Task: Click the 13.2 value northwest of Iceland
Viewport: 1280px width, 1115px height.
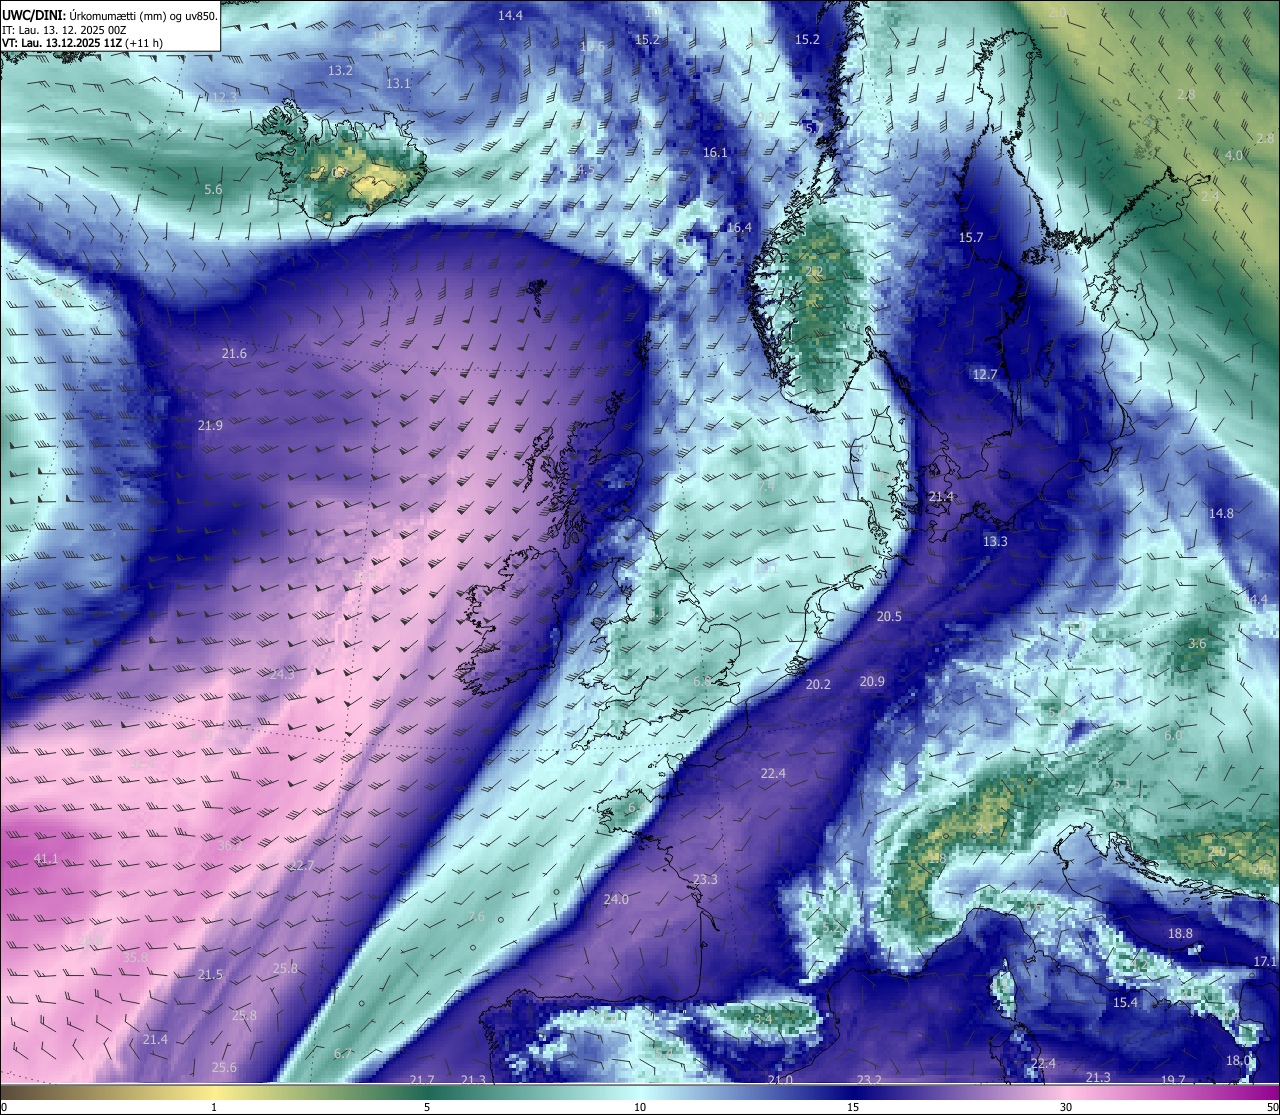Action: (340, 71)
